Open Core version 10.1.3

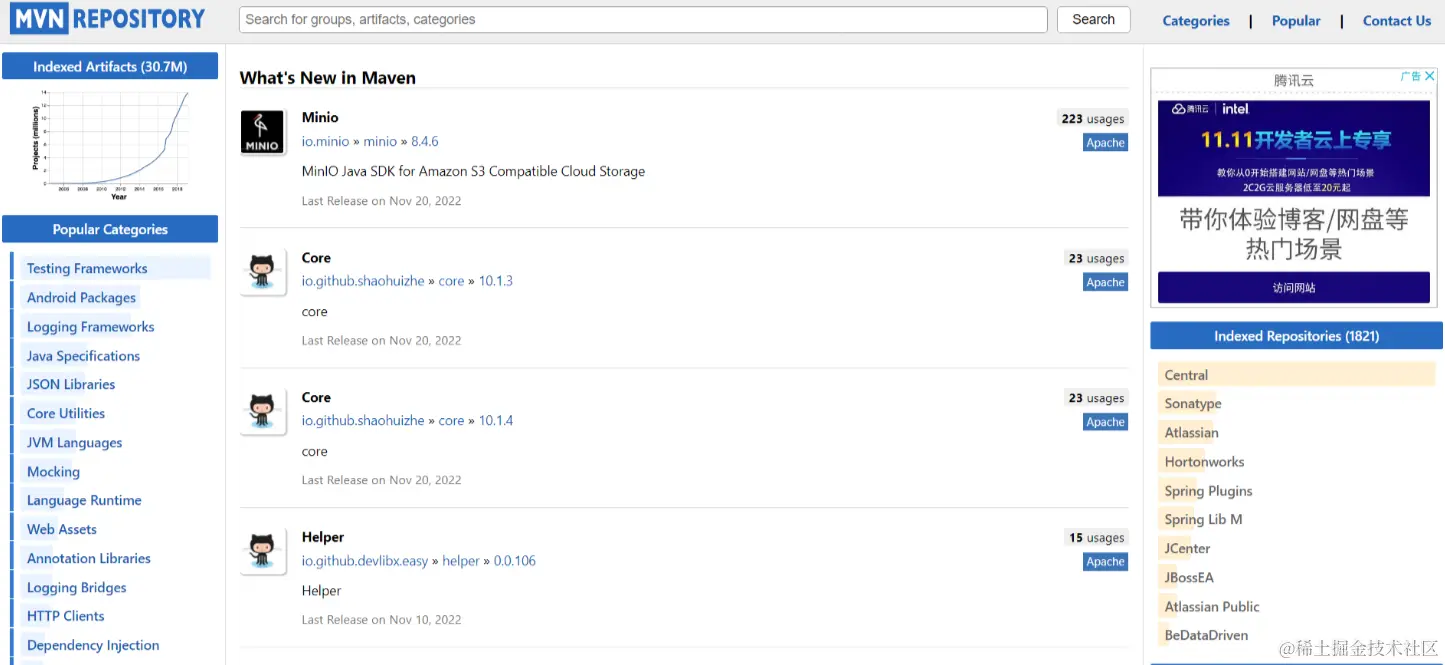coord(496,281)
